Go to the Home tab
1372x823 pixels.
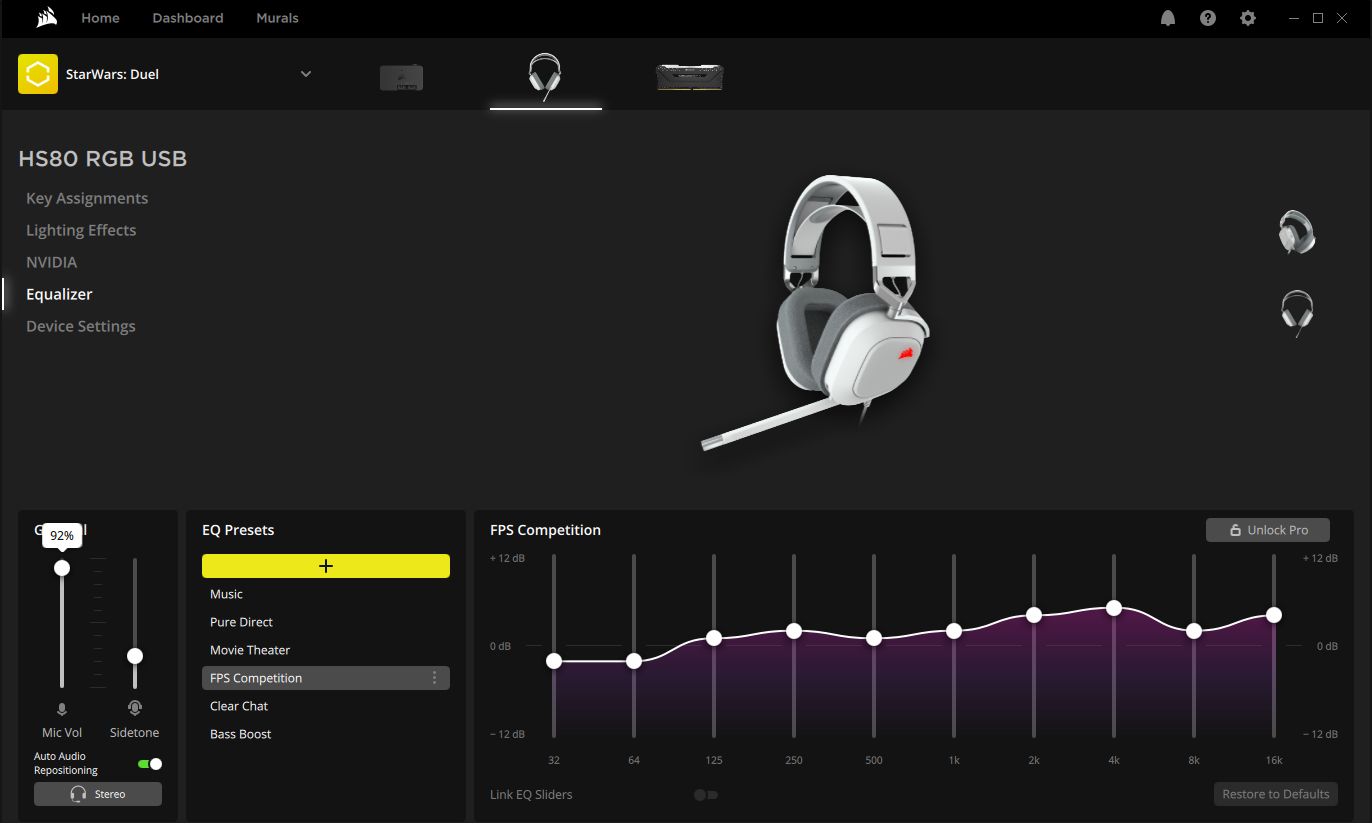[100, 18]
